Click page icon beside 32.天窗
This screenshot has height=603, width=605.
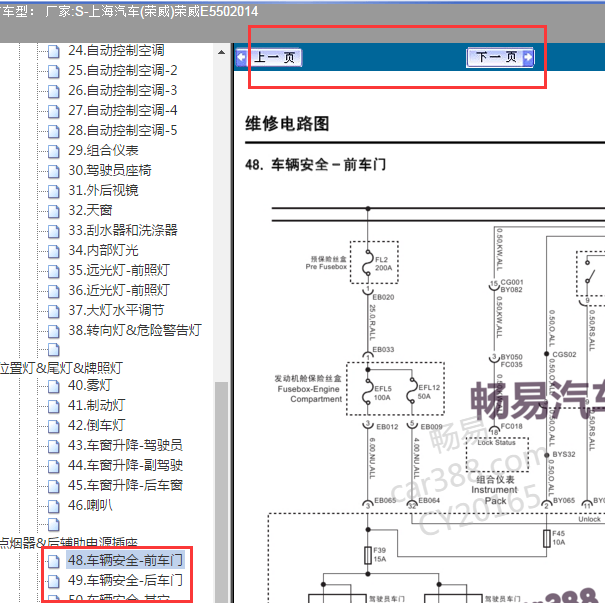pyautogui.click(x=54, y=212)
